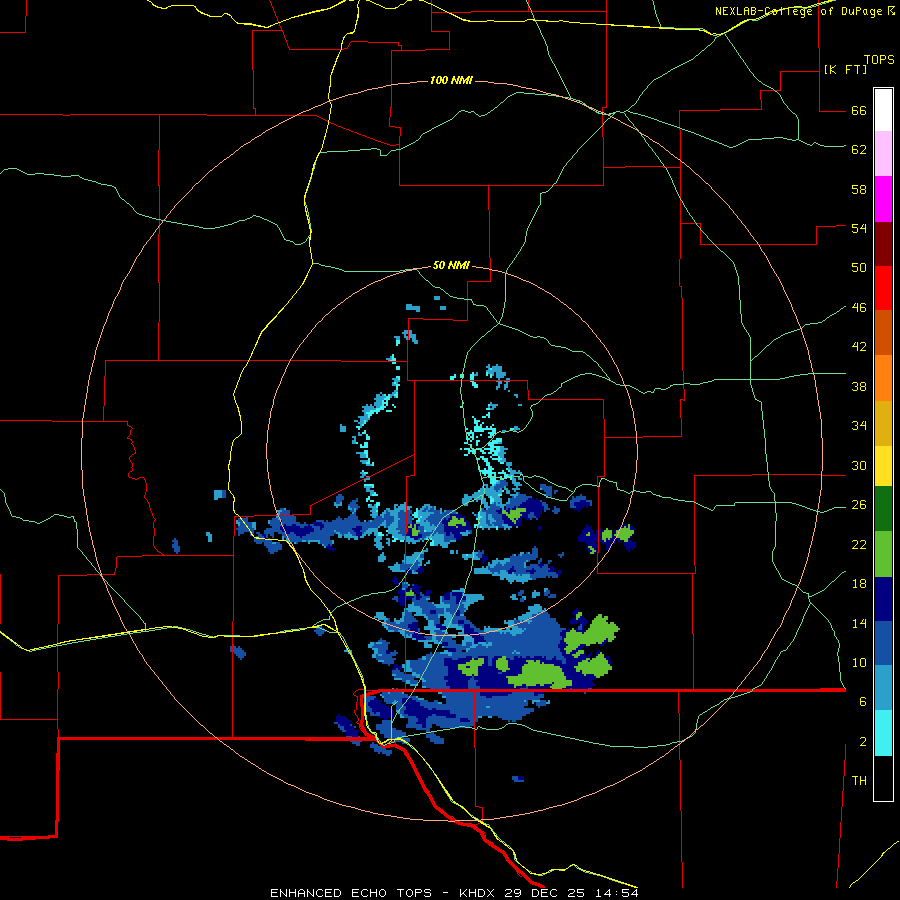Click the yellow legend swatch
The width and height of the screenshot is (900, 900).
(x=883, y=466)
